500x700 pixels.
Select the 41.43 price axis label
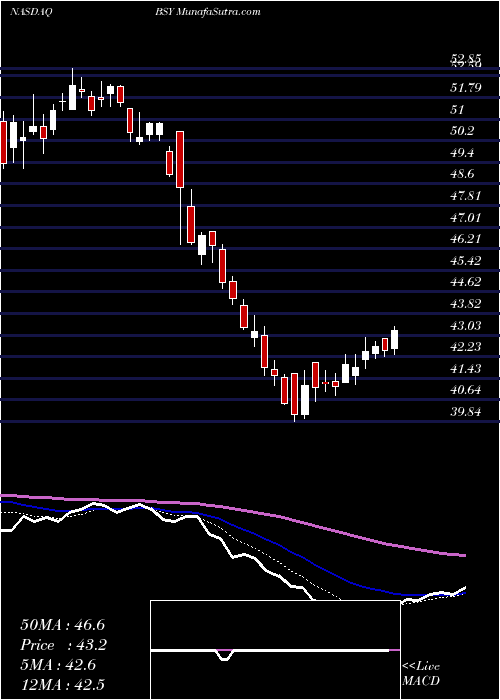pos(466,369)
